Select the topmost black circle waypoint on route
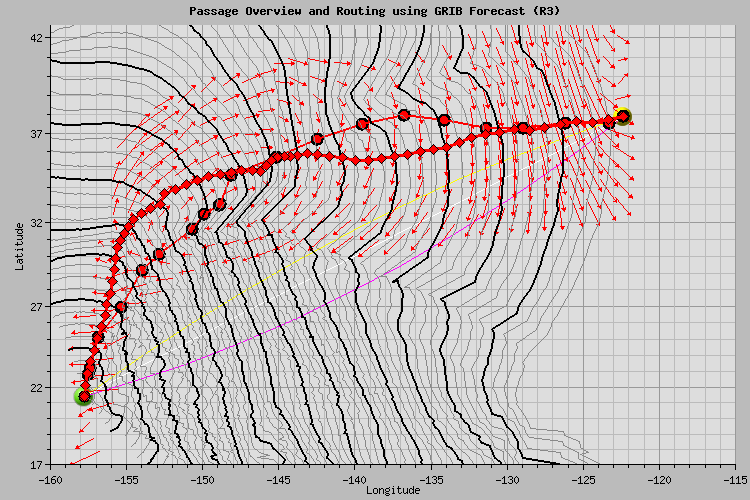This screenshot has height=500, width=750. point(404,115)
